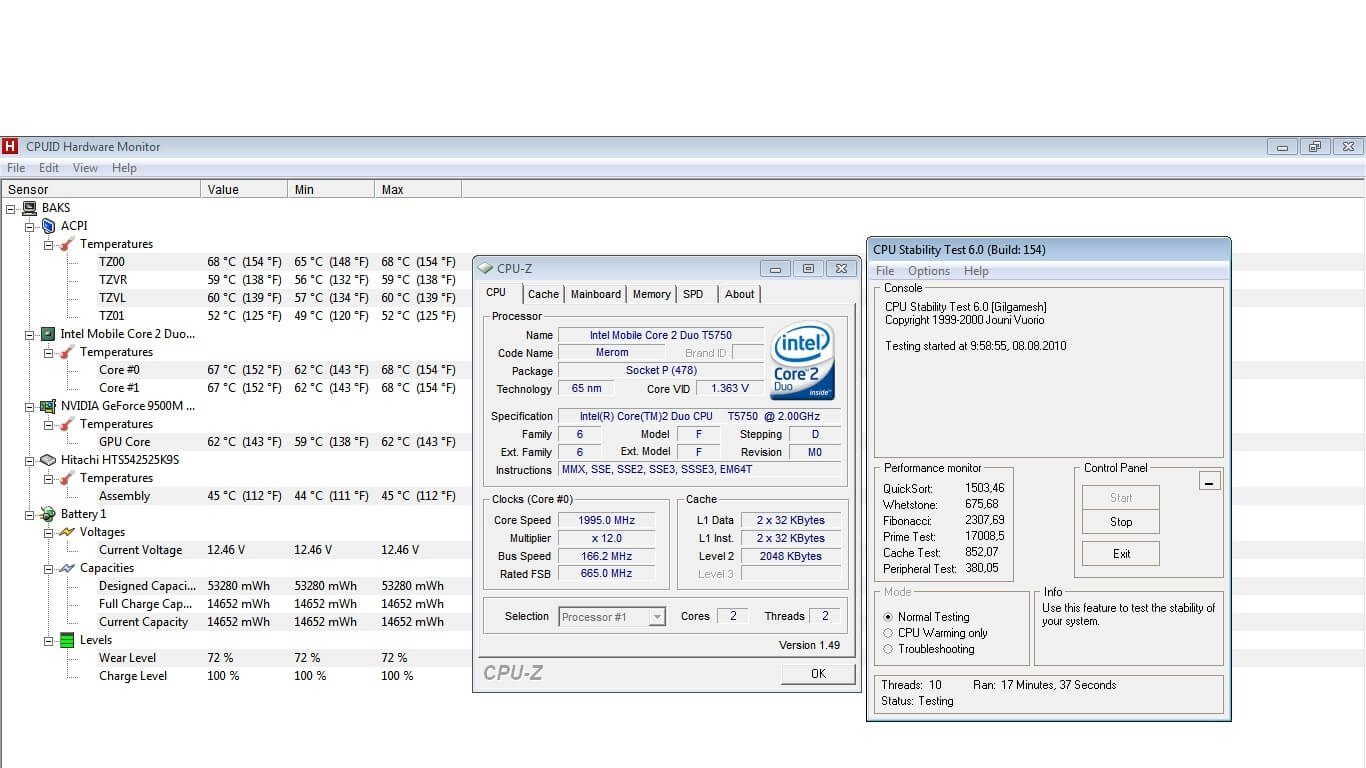Image resolution: width=1366 pixels, height=768 pixels.
Task: Select the Normal Testing radio button
Action: click(888, 617)
